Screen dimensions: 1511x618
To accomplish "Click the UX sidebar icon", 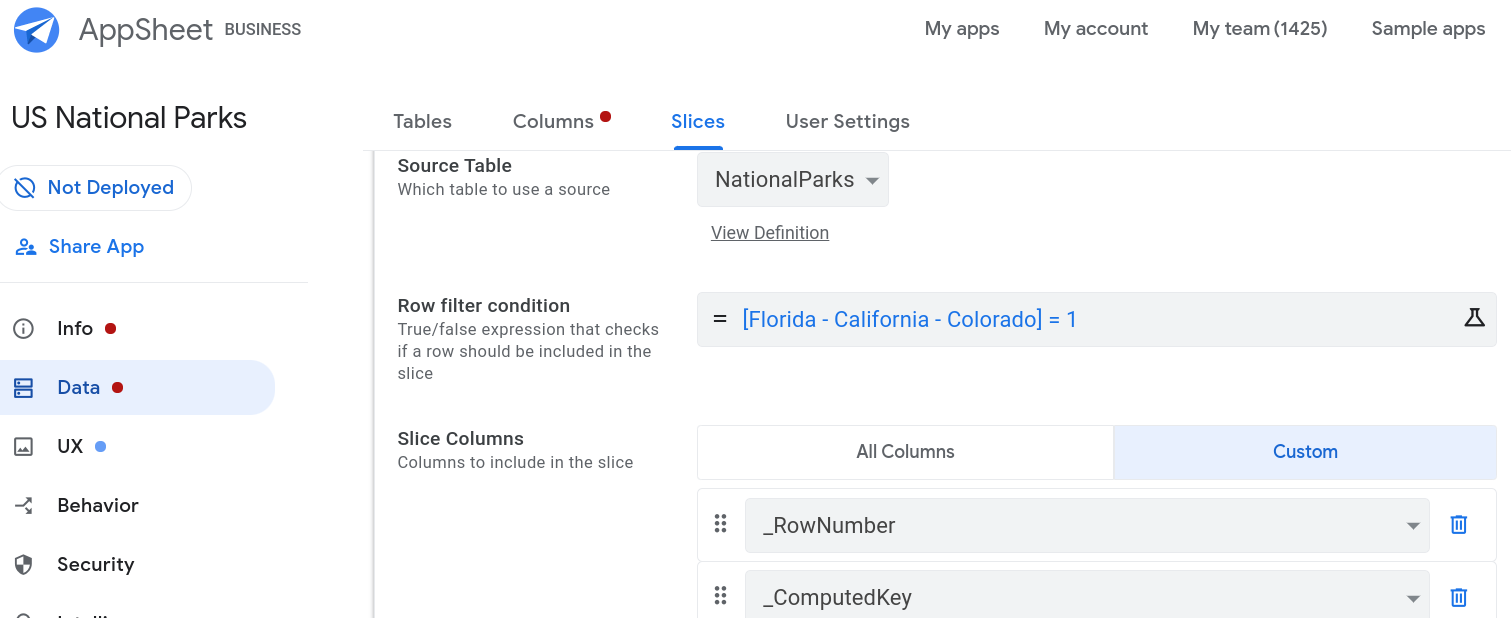I will [x=24, y=446].
